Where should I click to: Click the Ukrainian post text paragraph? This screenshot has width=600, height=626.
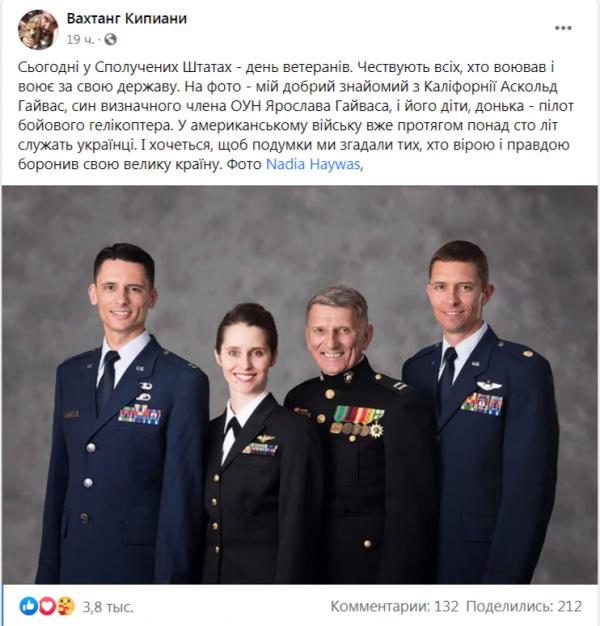[x=295, y=115]
